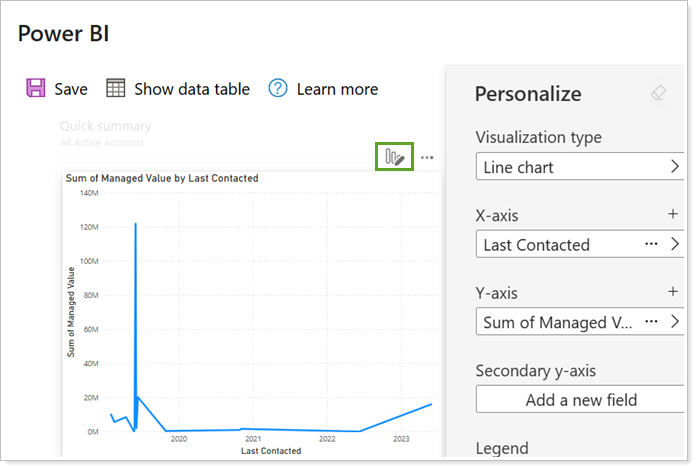This screenshot has width=697, height=470.
Task: Click the eraser reset icon beside Personalize
Action: (657, 93)
